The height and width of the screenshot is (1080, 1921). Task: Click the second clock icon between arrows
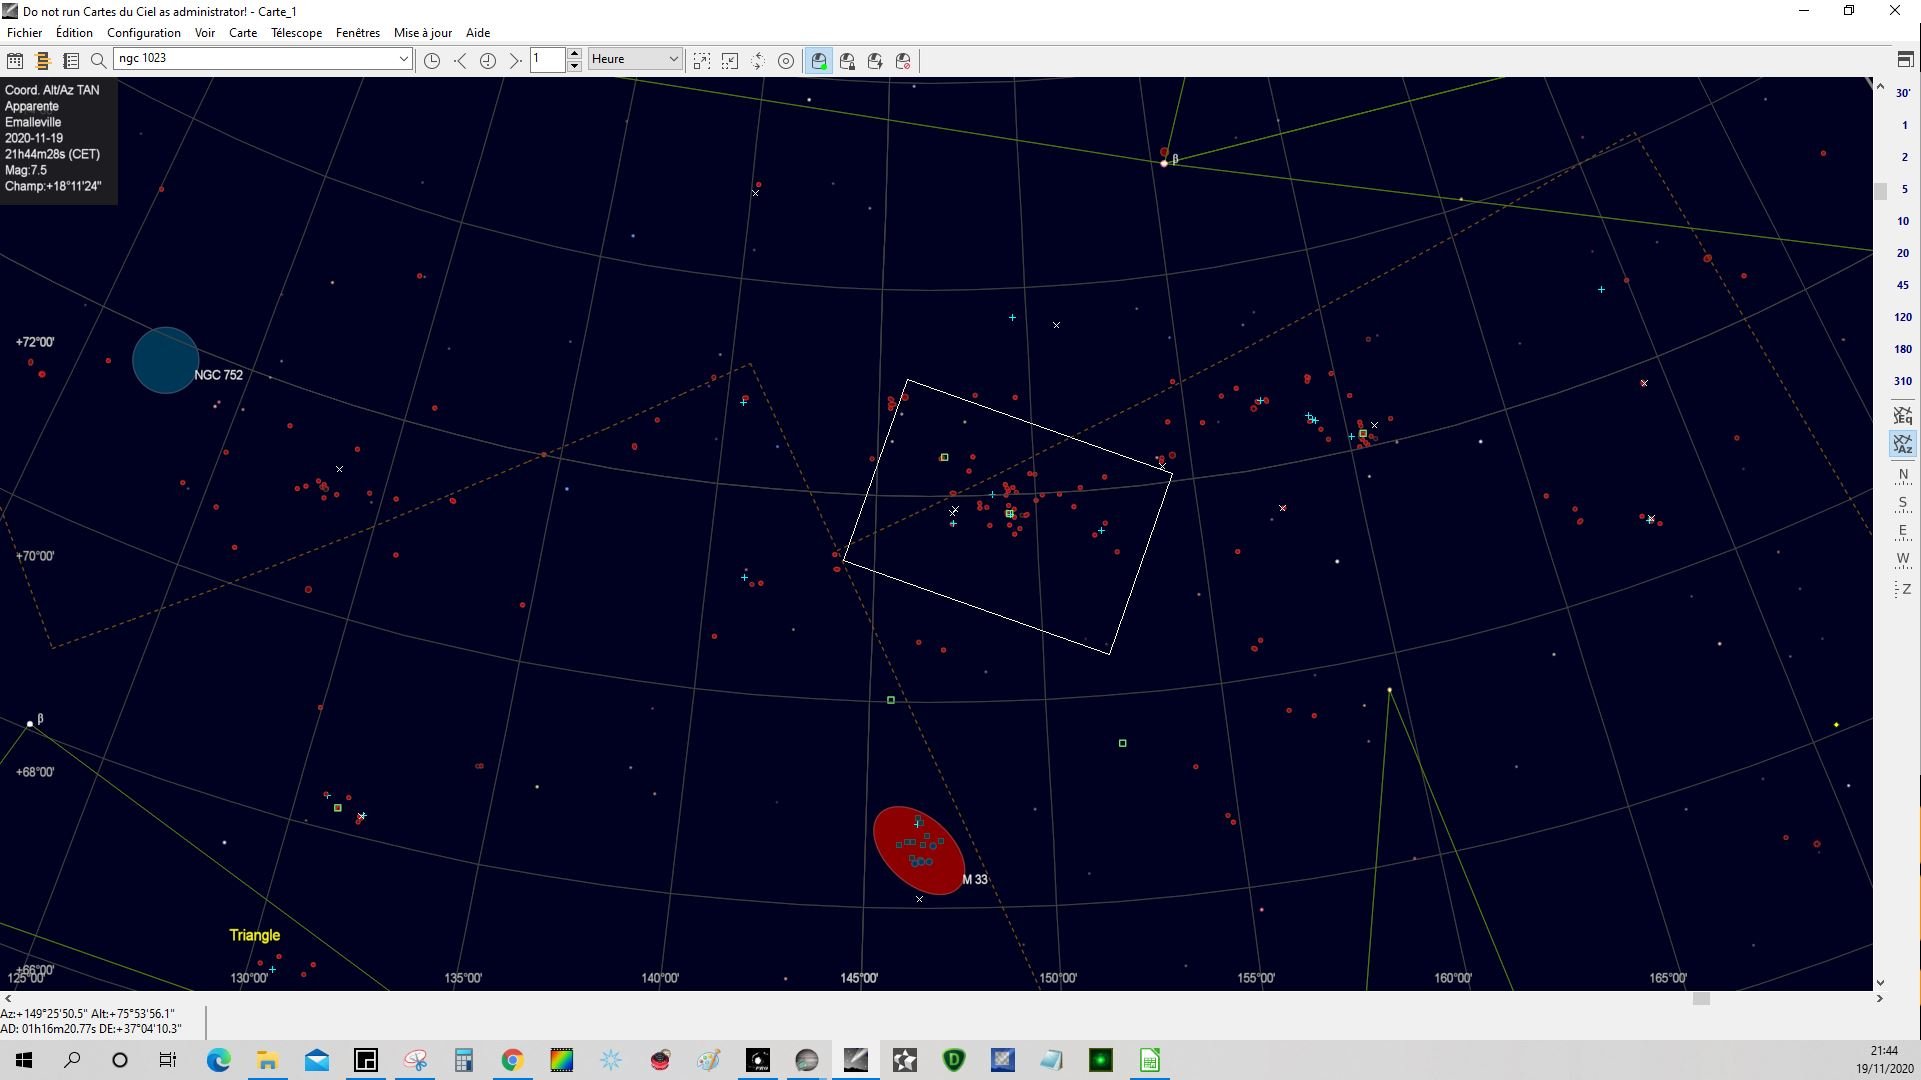[488, 61]
